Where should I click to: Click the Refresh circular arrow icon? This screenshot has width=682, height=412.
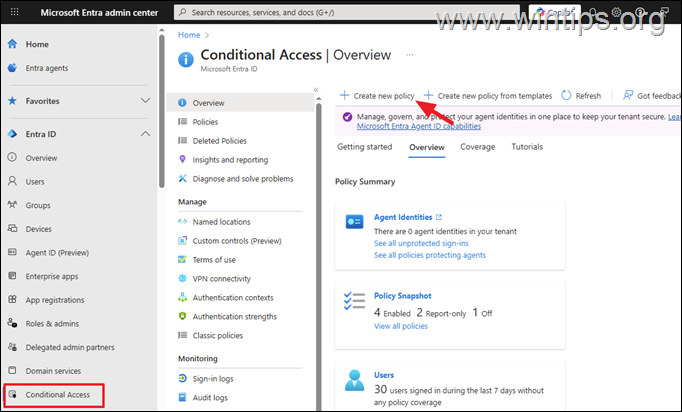click(566, 95)
